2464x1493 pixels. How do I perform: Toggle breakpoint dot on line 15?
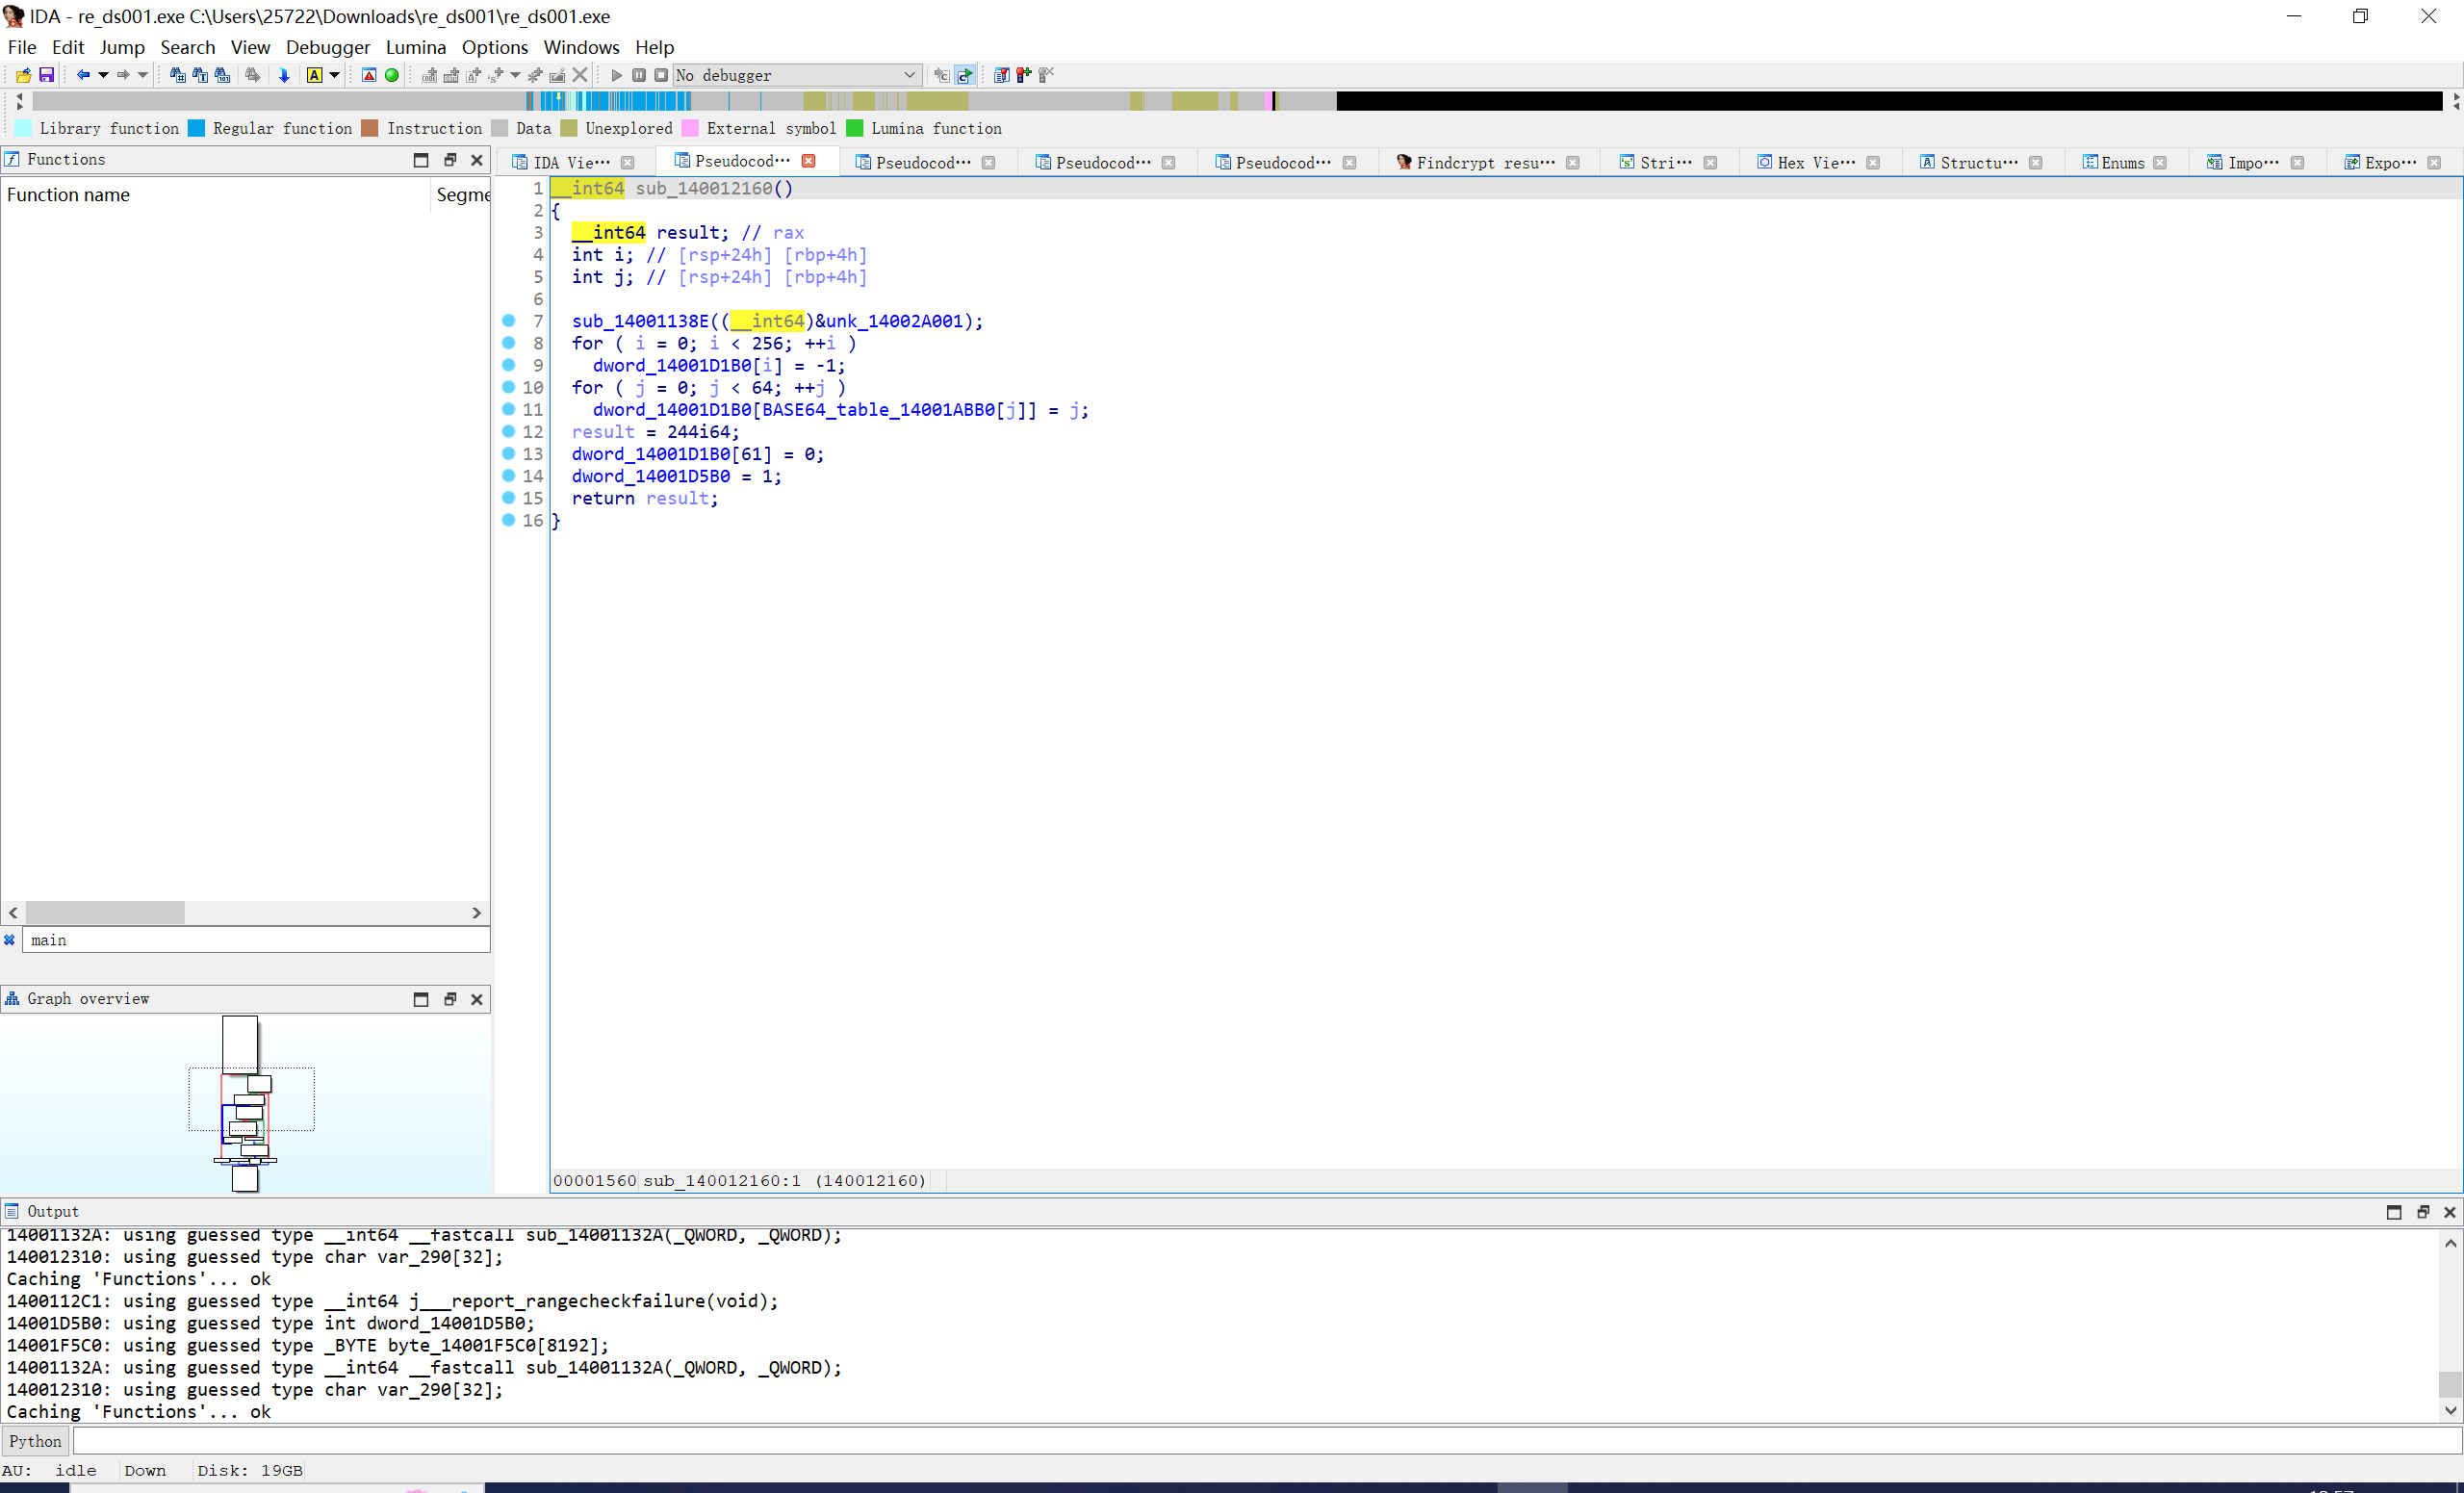click(x=508, y=498)
